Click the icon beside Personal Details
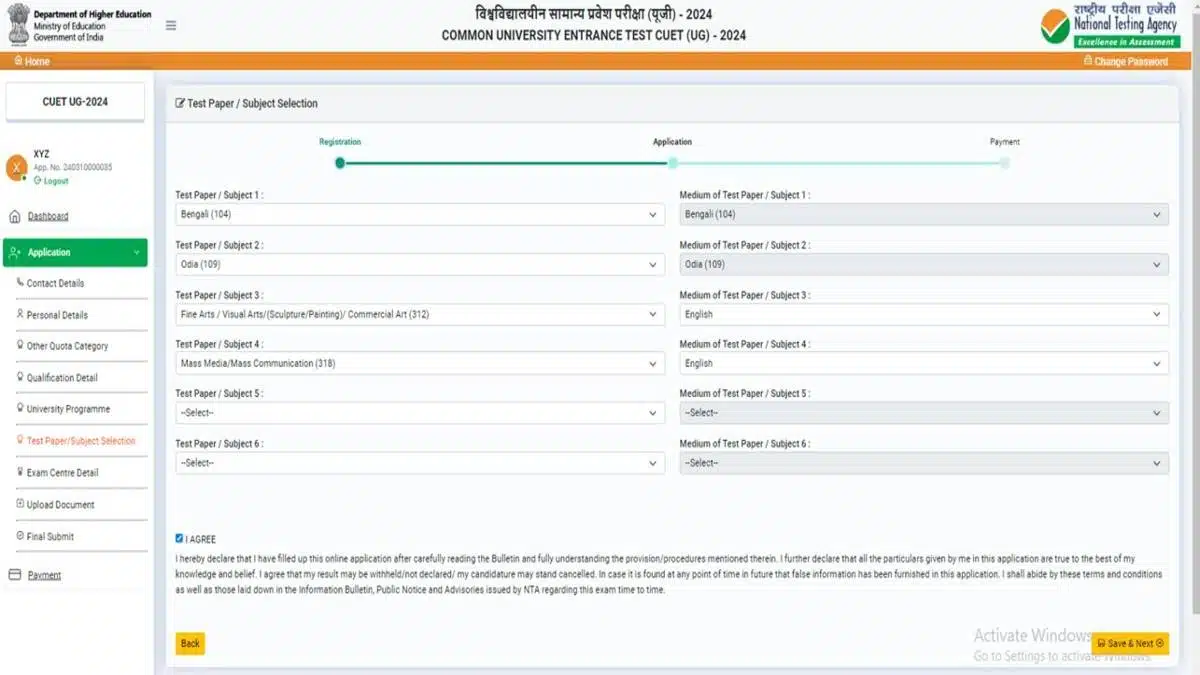This screenshot has height=675, width=1200. coord(20,314)
